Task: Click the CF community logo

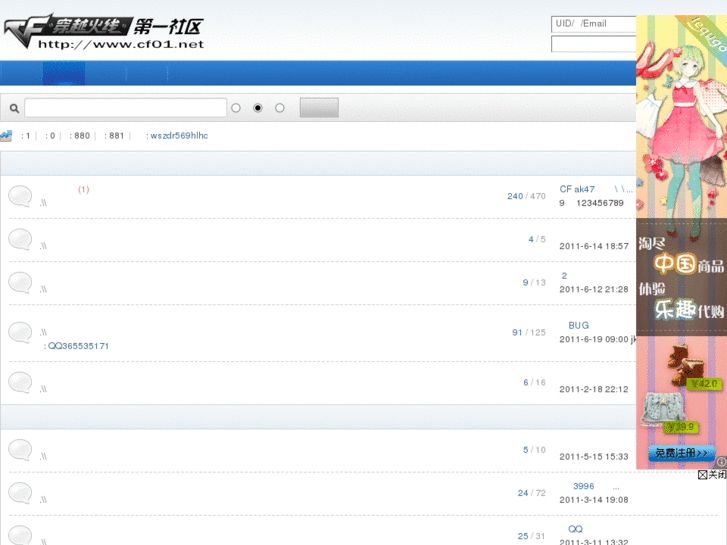Action: coord(104,31)
